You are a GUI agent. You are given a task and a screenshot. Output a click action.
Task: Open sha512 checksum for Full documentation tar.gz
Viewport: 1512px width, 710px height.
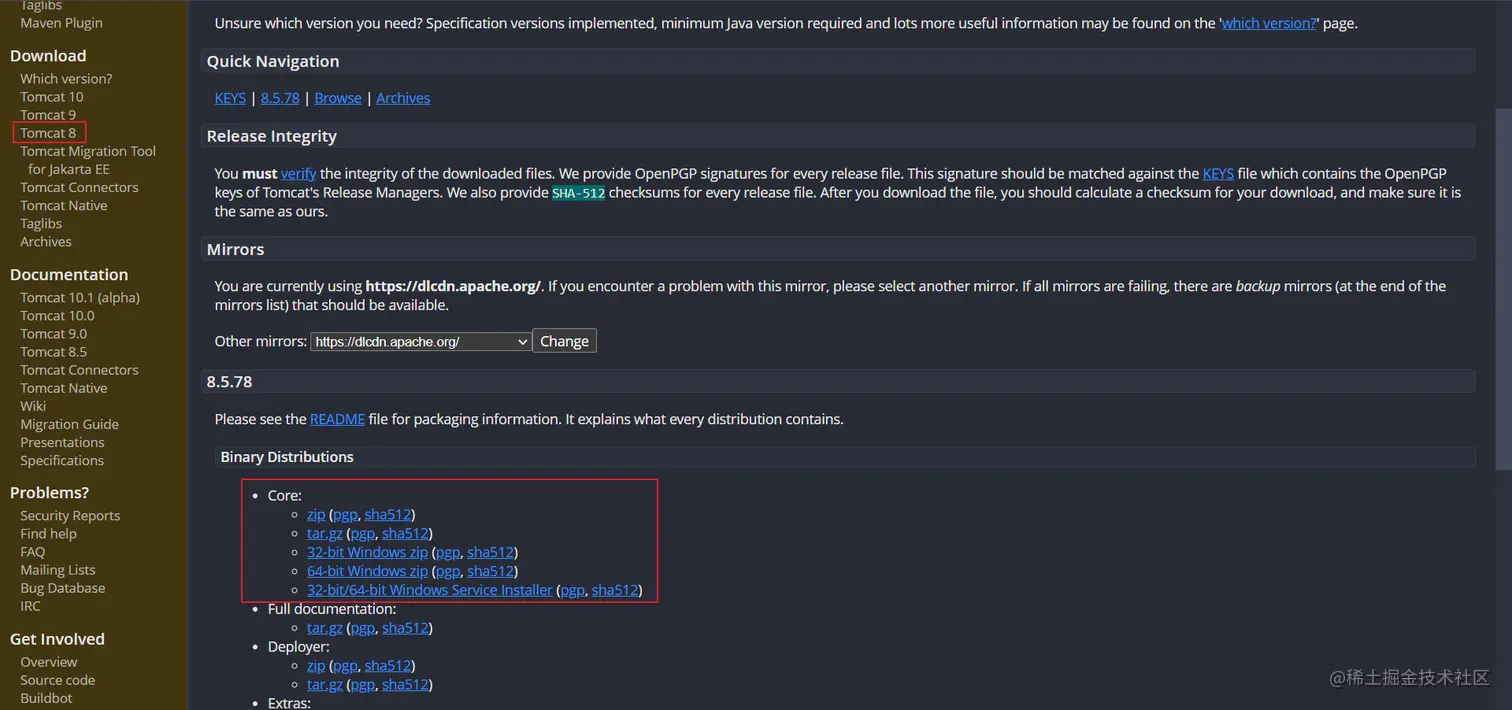(x=405, y=628)
